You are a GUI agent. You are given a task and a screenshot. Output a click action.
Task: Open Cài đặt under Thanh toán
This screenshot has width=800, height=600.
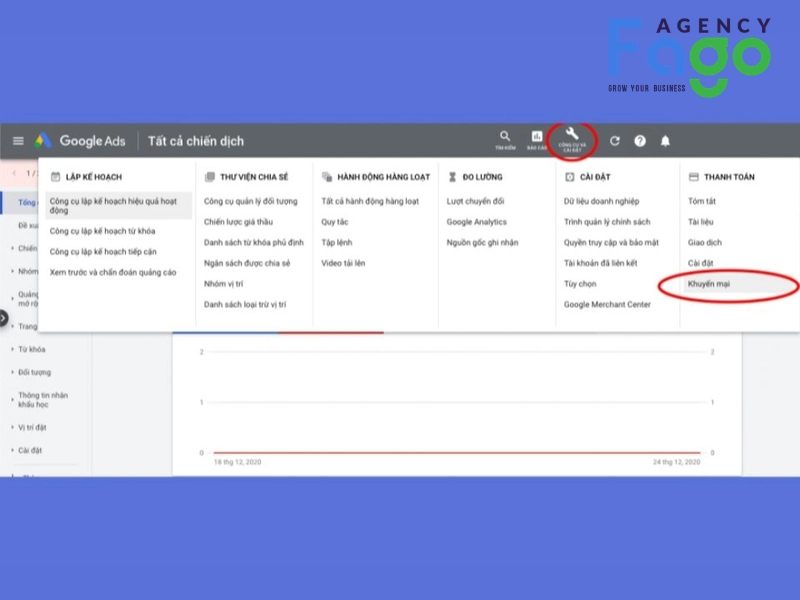coord(701,263)
